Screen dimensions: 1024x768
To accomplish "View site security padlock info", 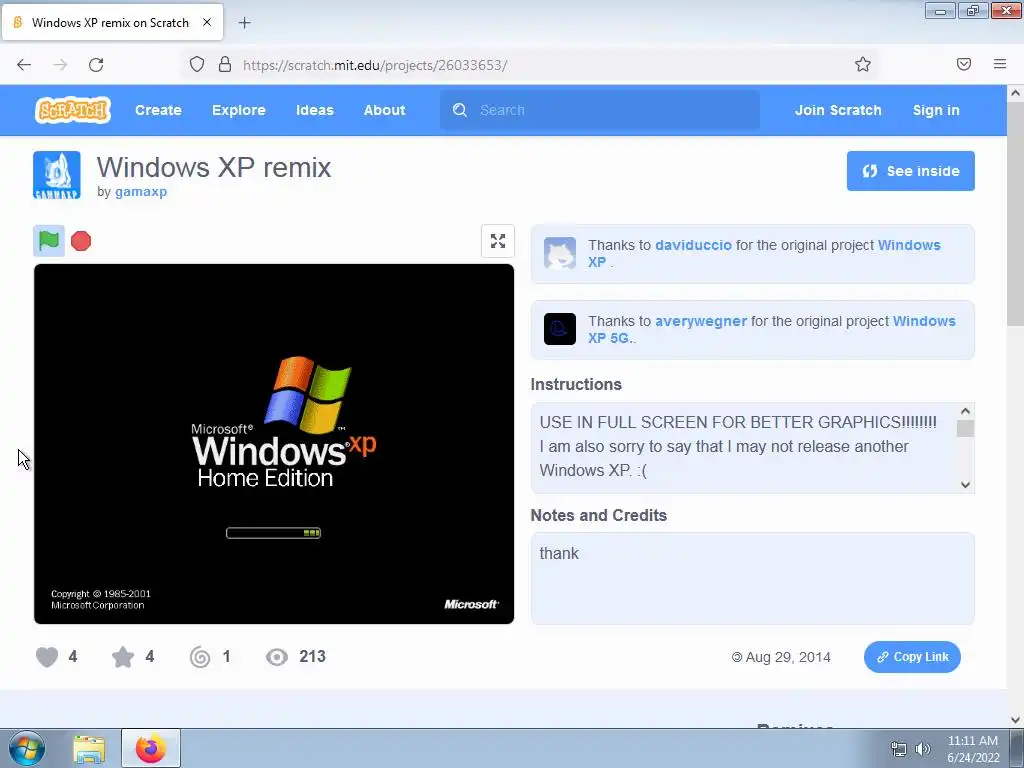I will pyautogui.click(x=225, y=64).
